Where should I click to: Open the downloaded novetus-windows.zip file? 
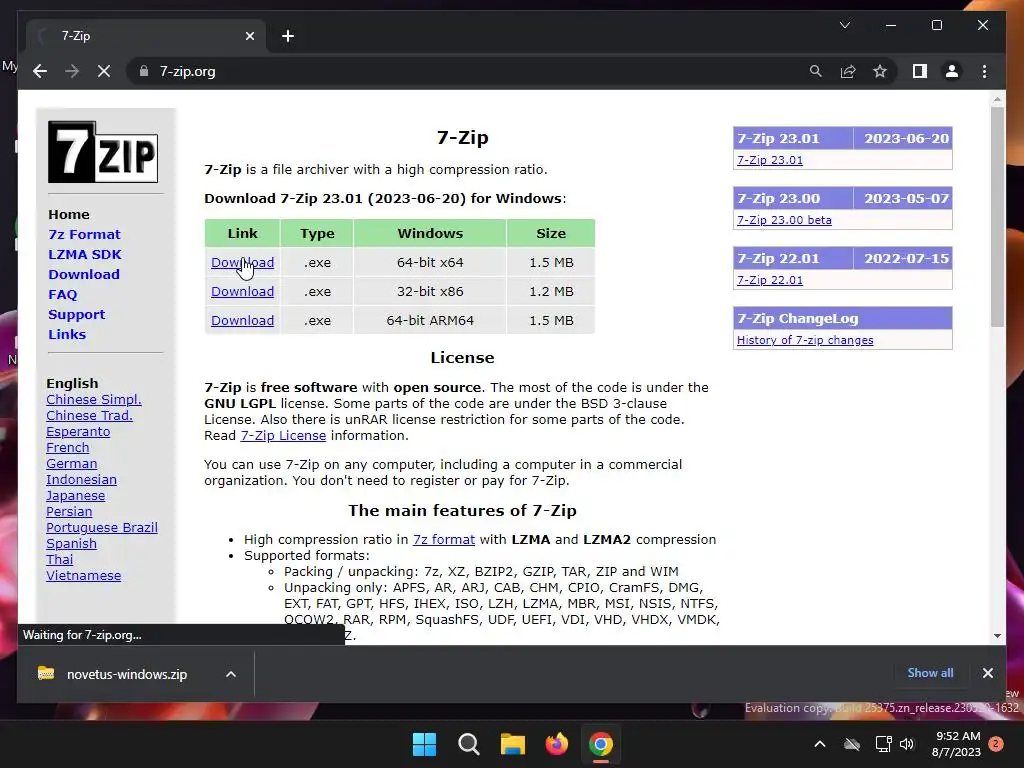[127, 674]
